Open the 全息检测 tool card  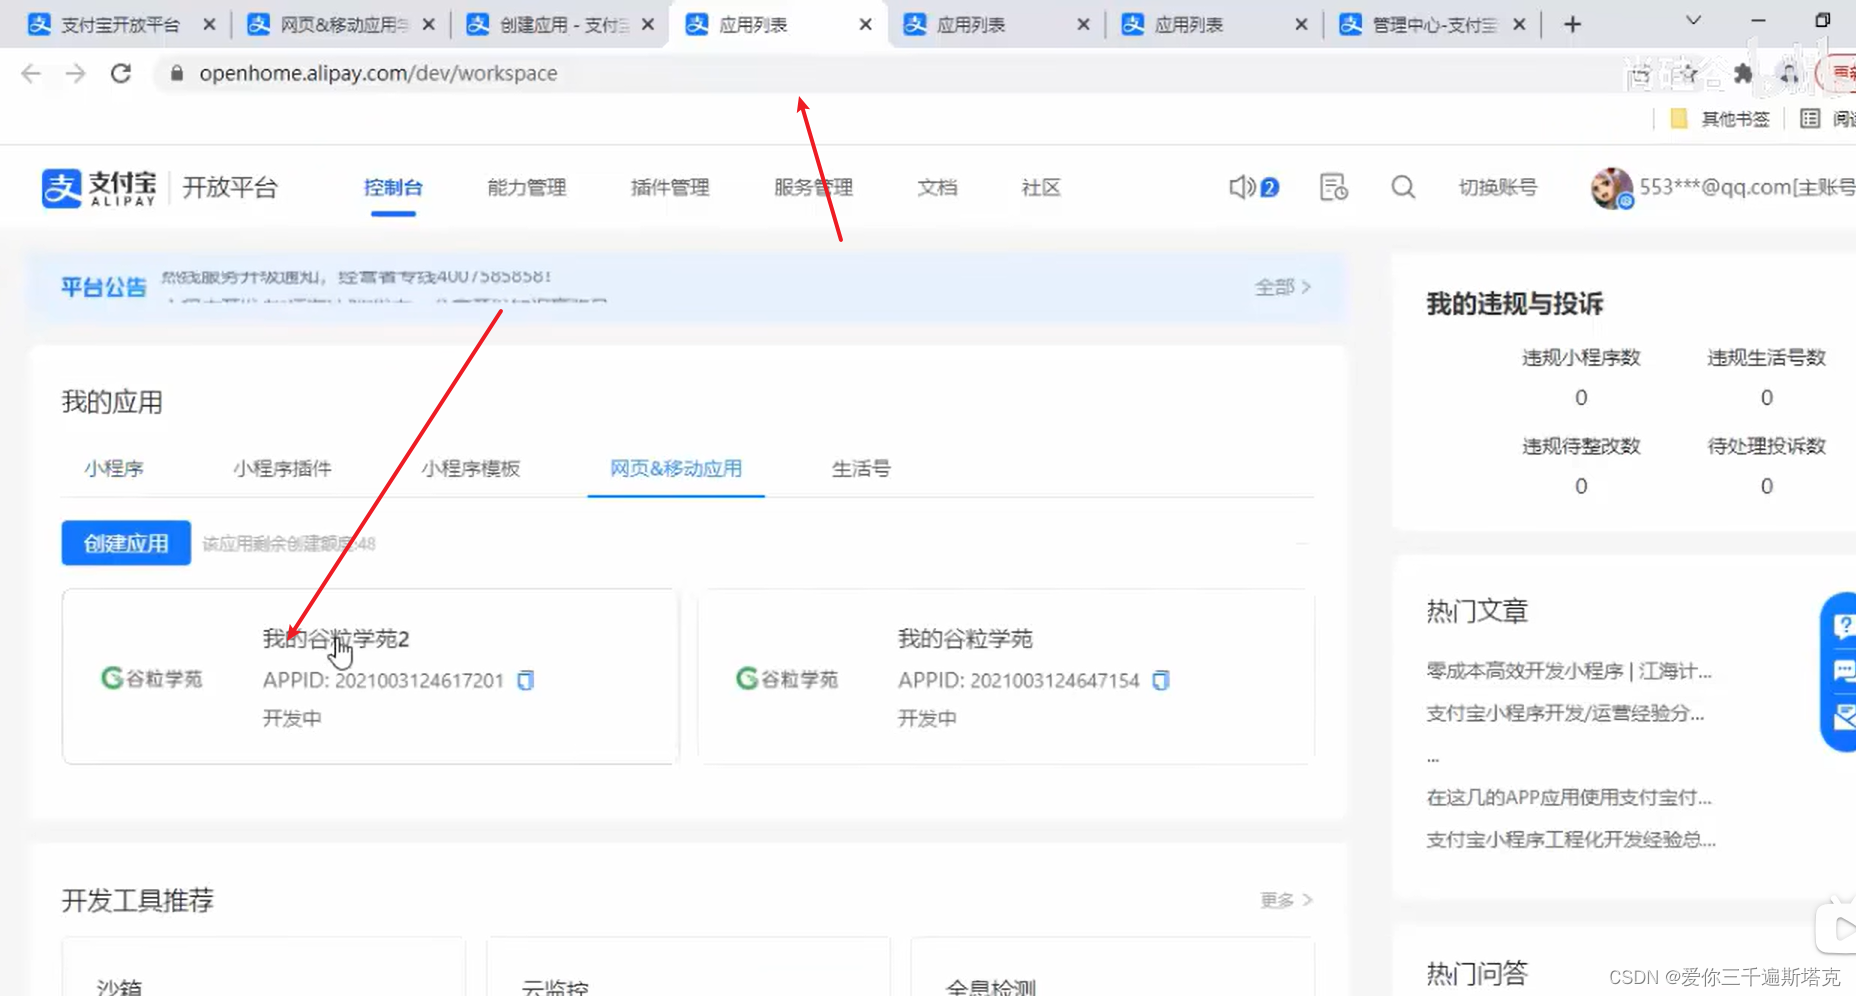(1112, 967)
